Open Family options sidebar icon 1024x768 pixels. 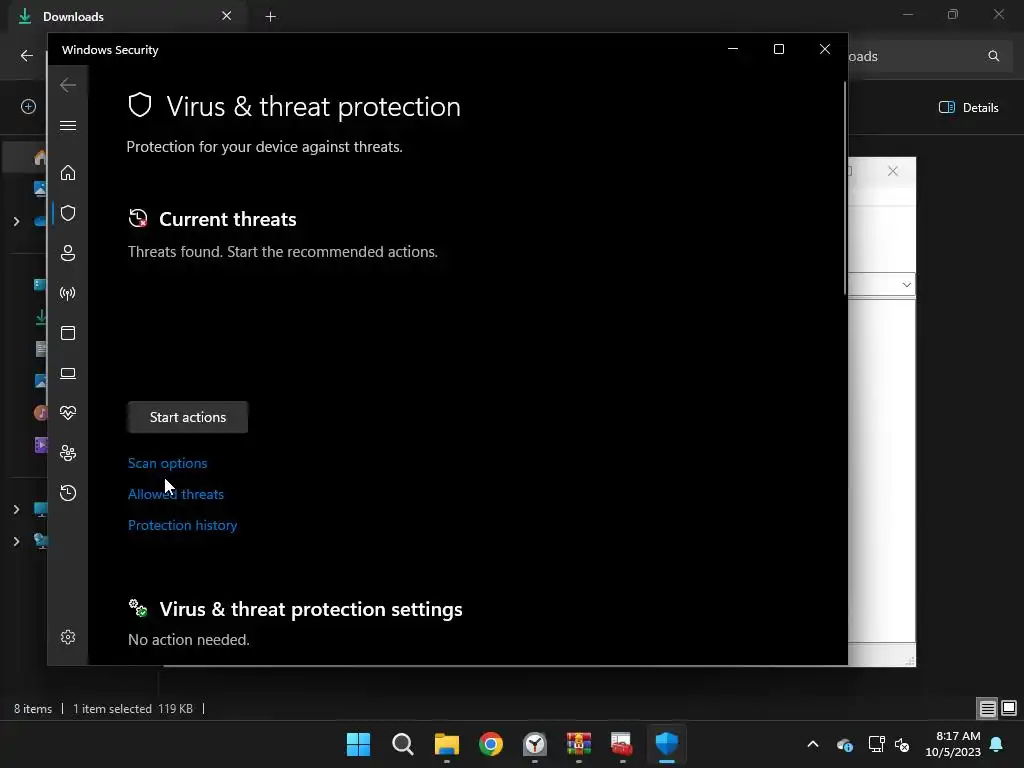(68, 453)
